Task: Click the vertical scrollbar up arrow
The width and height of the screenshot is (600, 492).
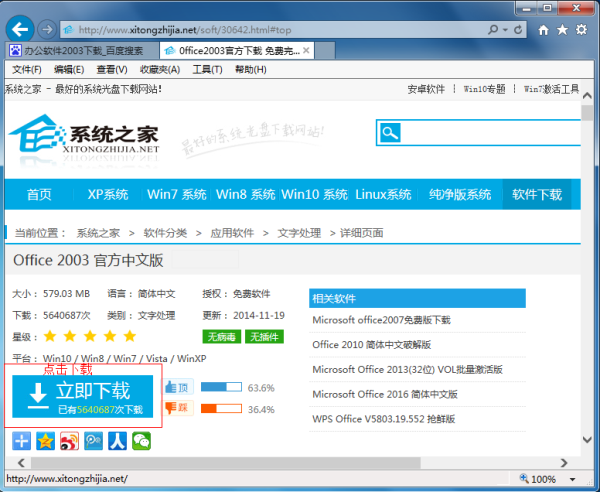Action: click(x=587, y=96)
